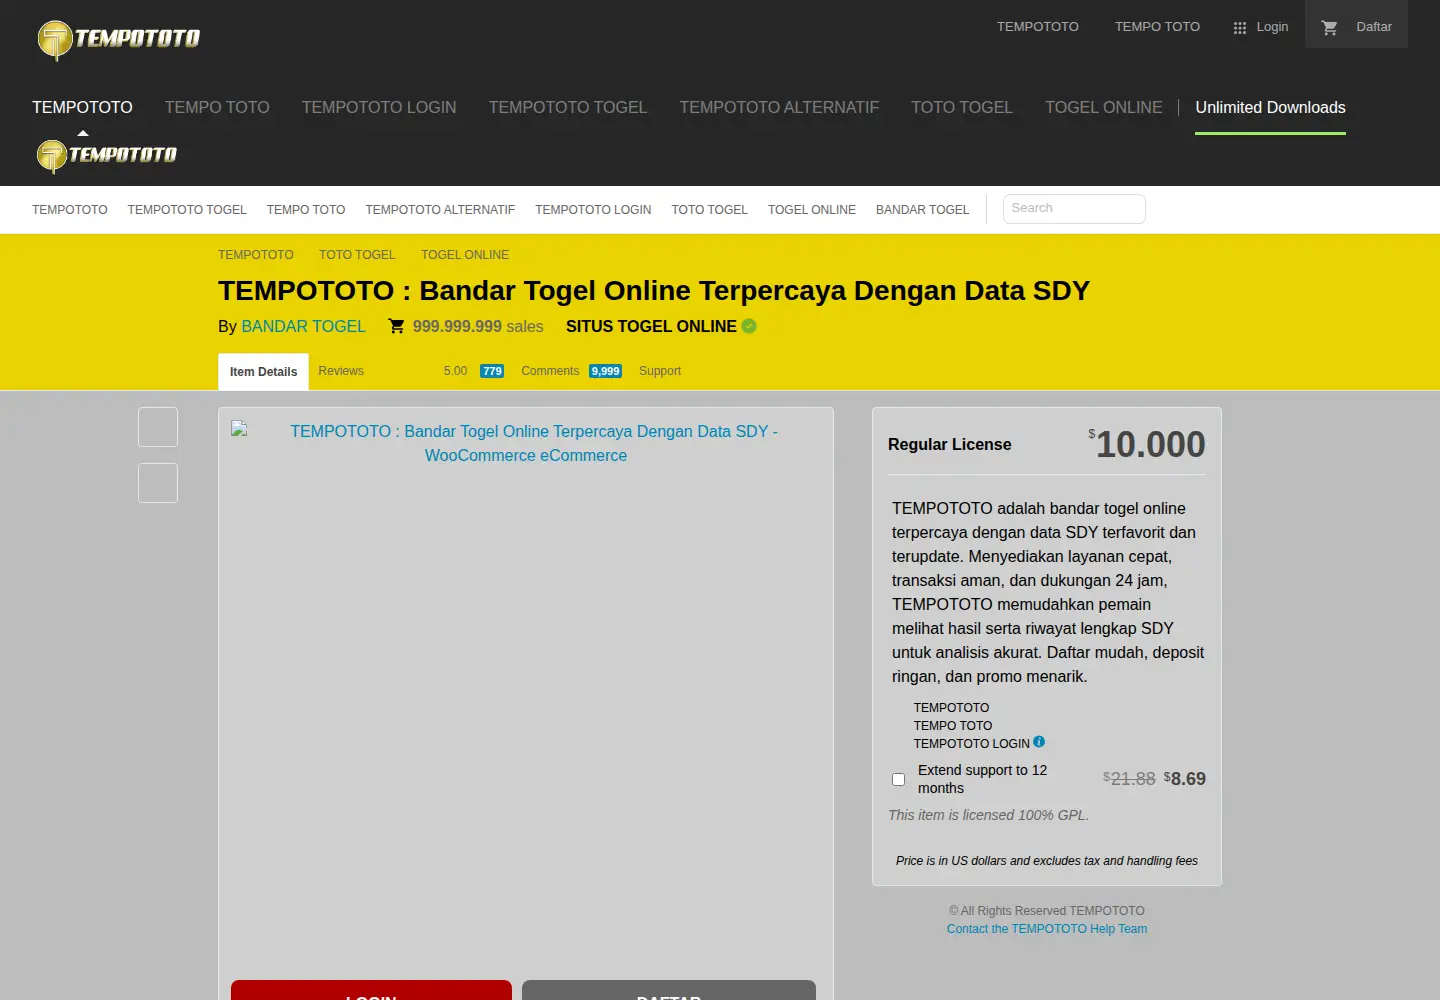Click TOTO TOGEL breadcrumb link

tap(357, 255)
